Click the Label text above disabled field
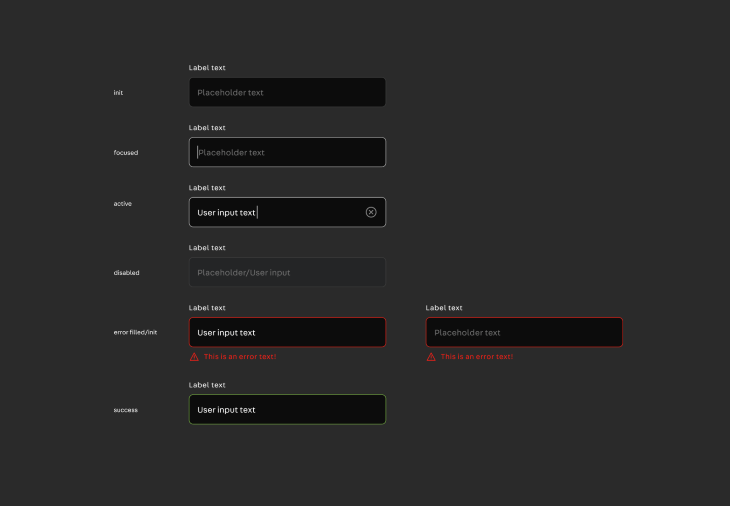Screen dimensions: 730x506 tap(207, 248)
